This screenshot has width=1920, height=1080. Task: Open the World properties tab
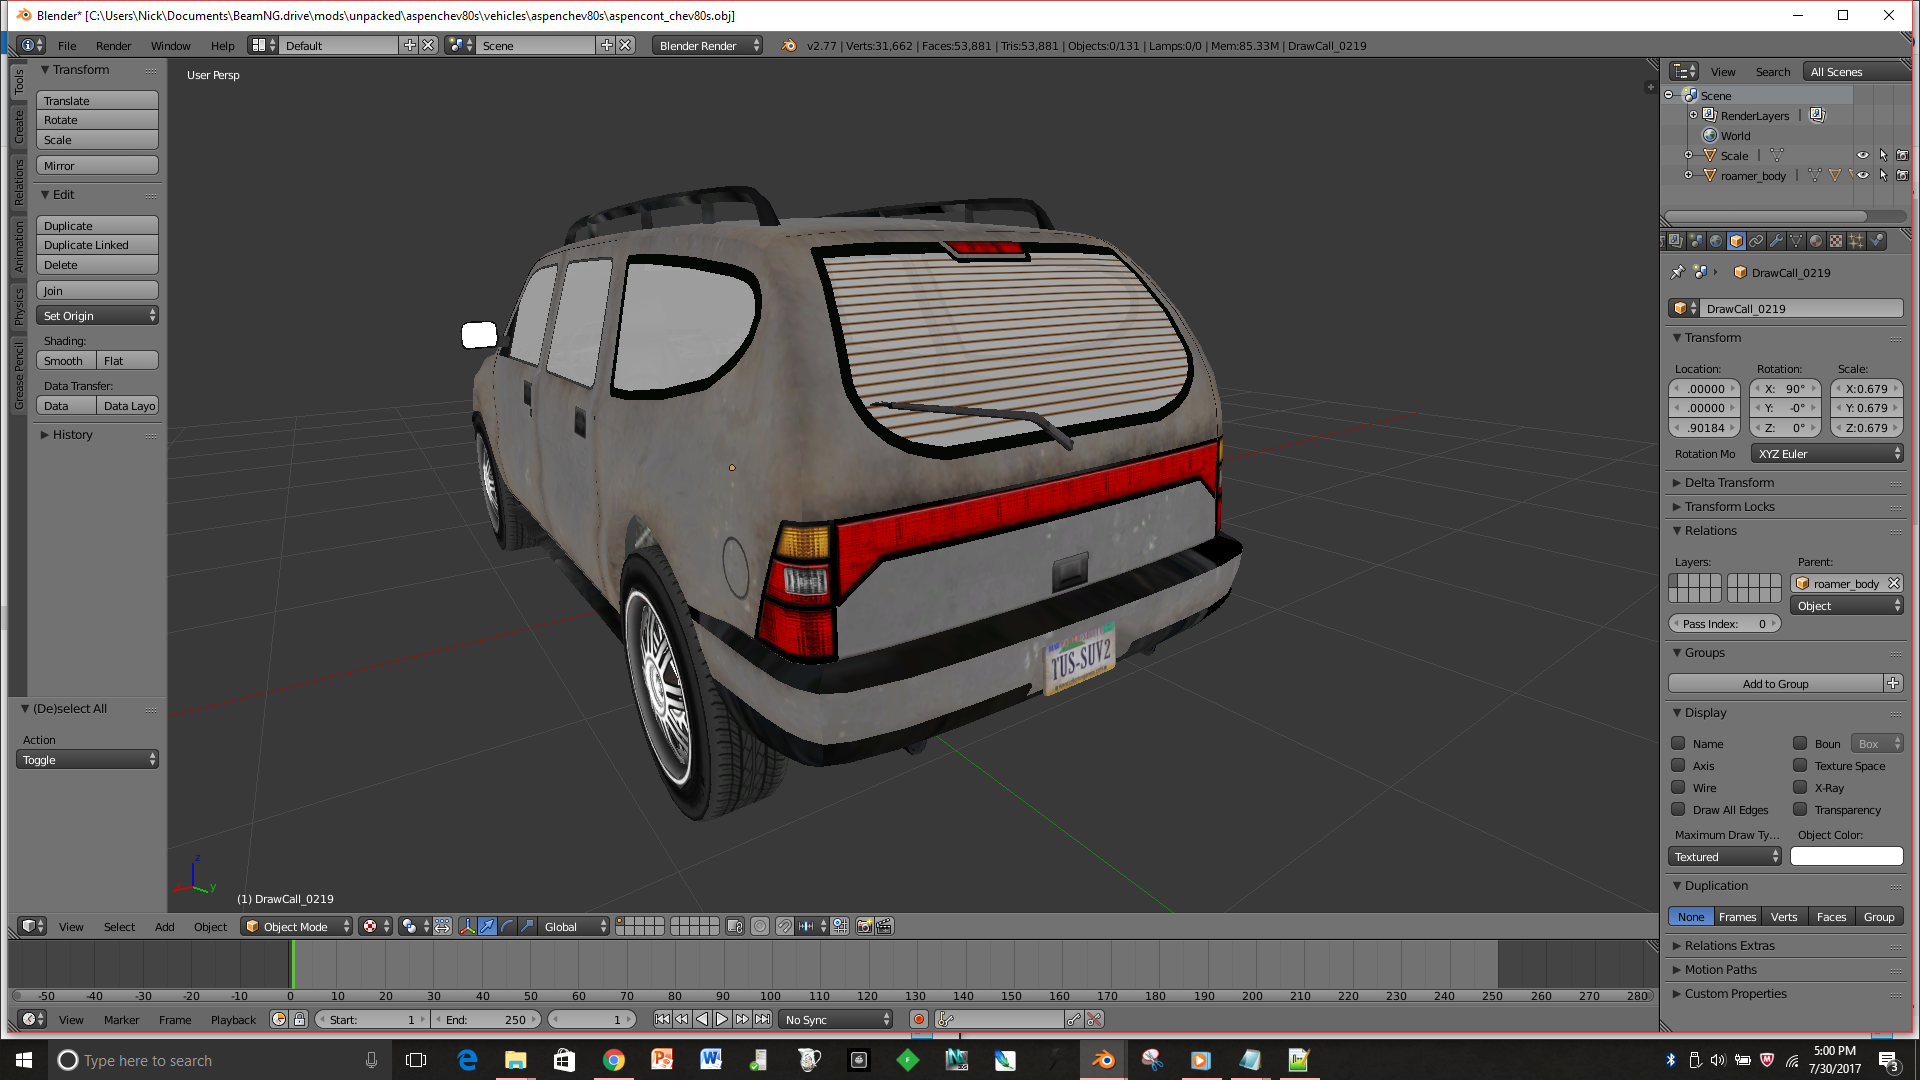point(1716,241)
